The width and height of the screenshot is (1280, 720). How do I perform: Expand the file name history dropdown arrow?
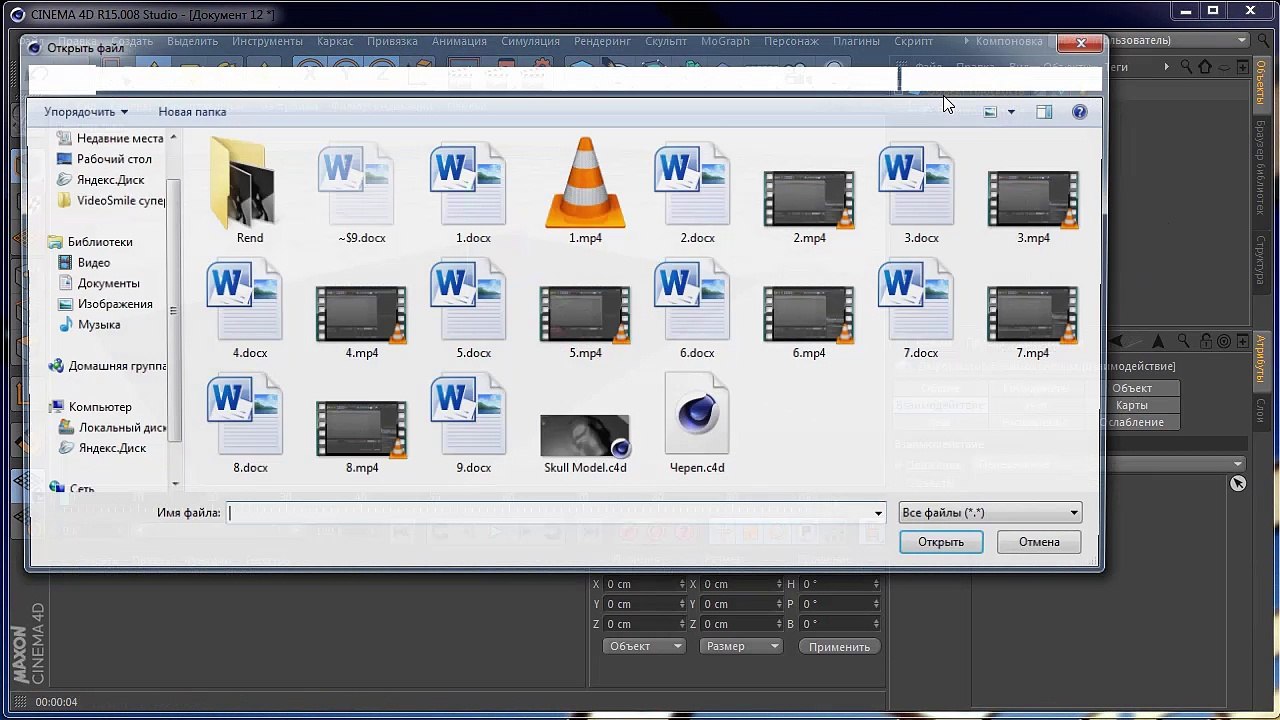point(878,514)
